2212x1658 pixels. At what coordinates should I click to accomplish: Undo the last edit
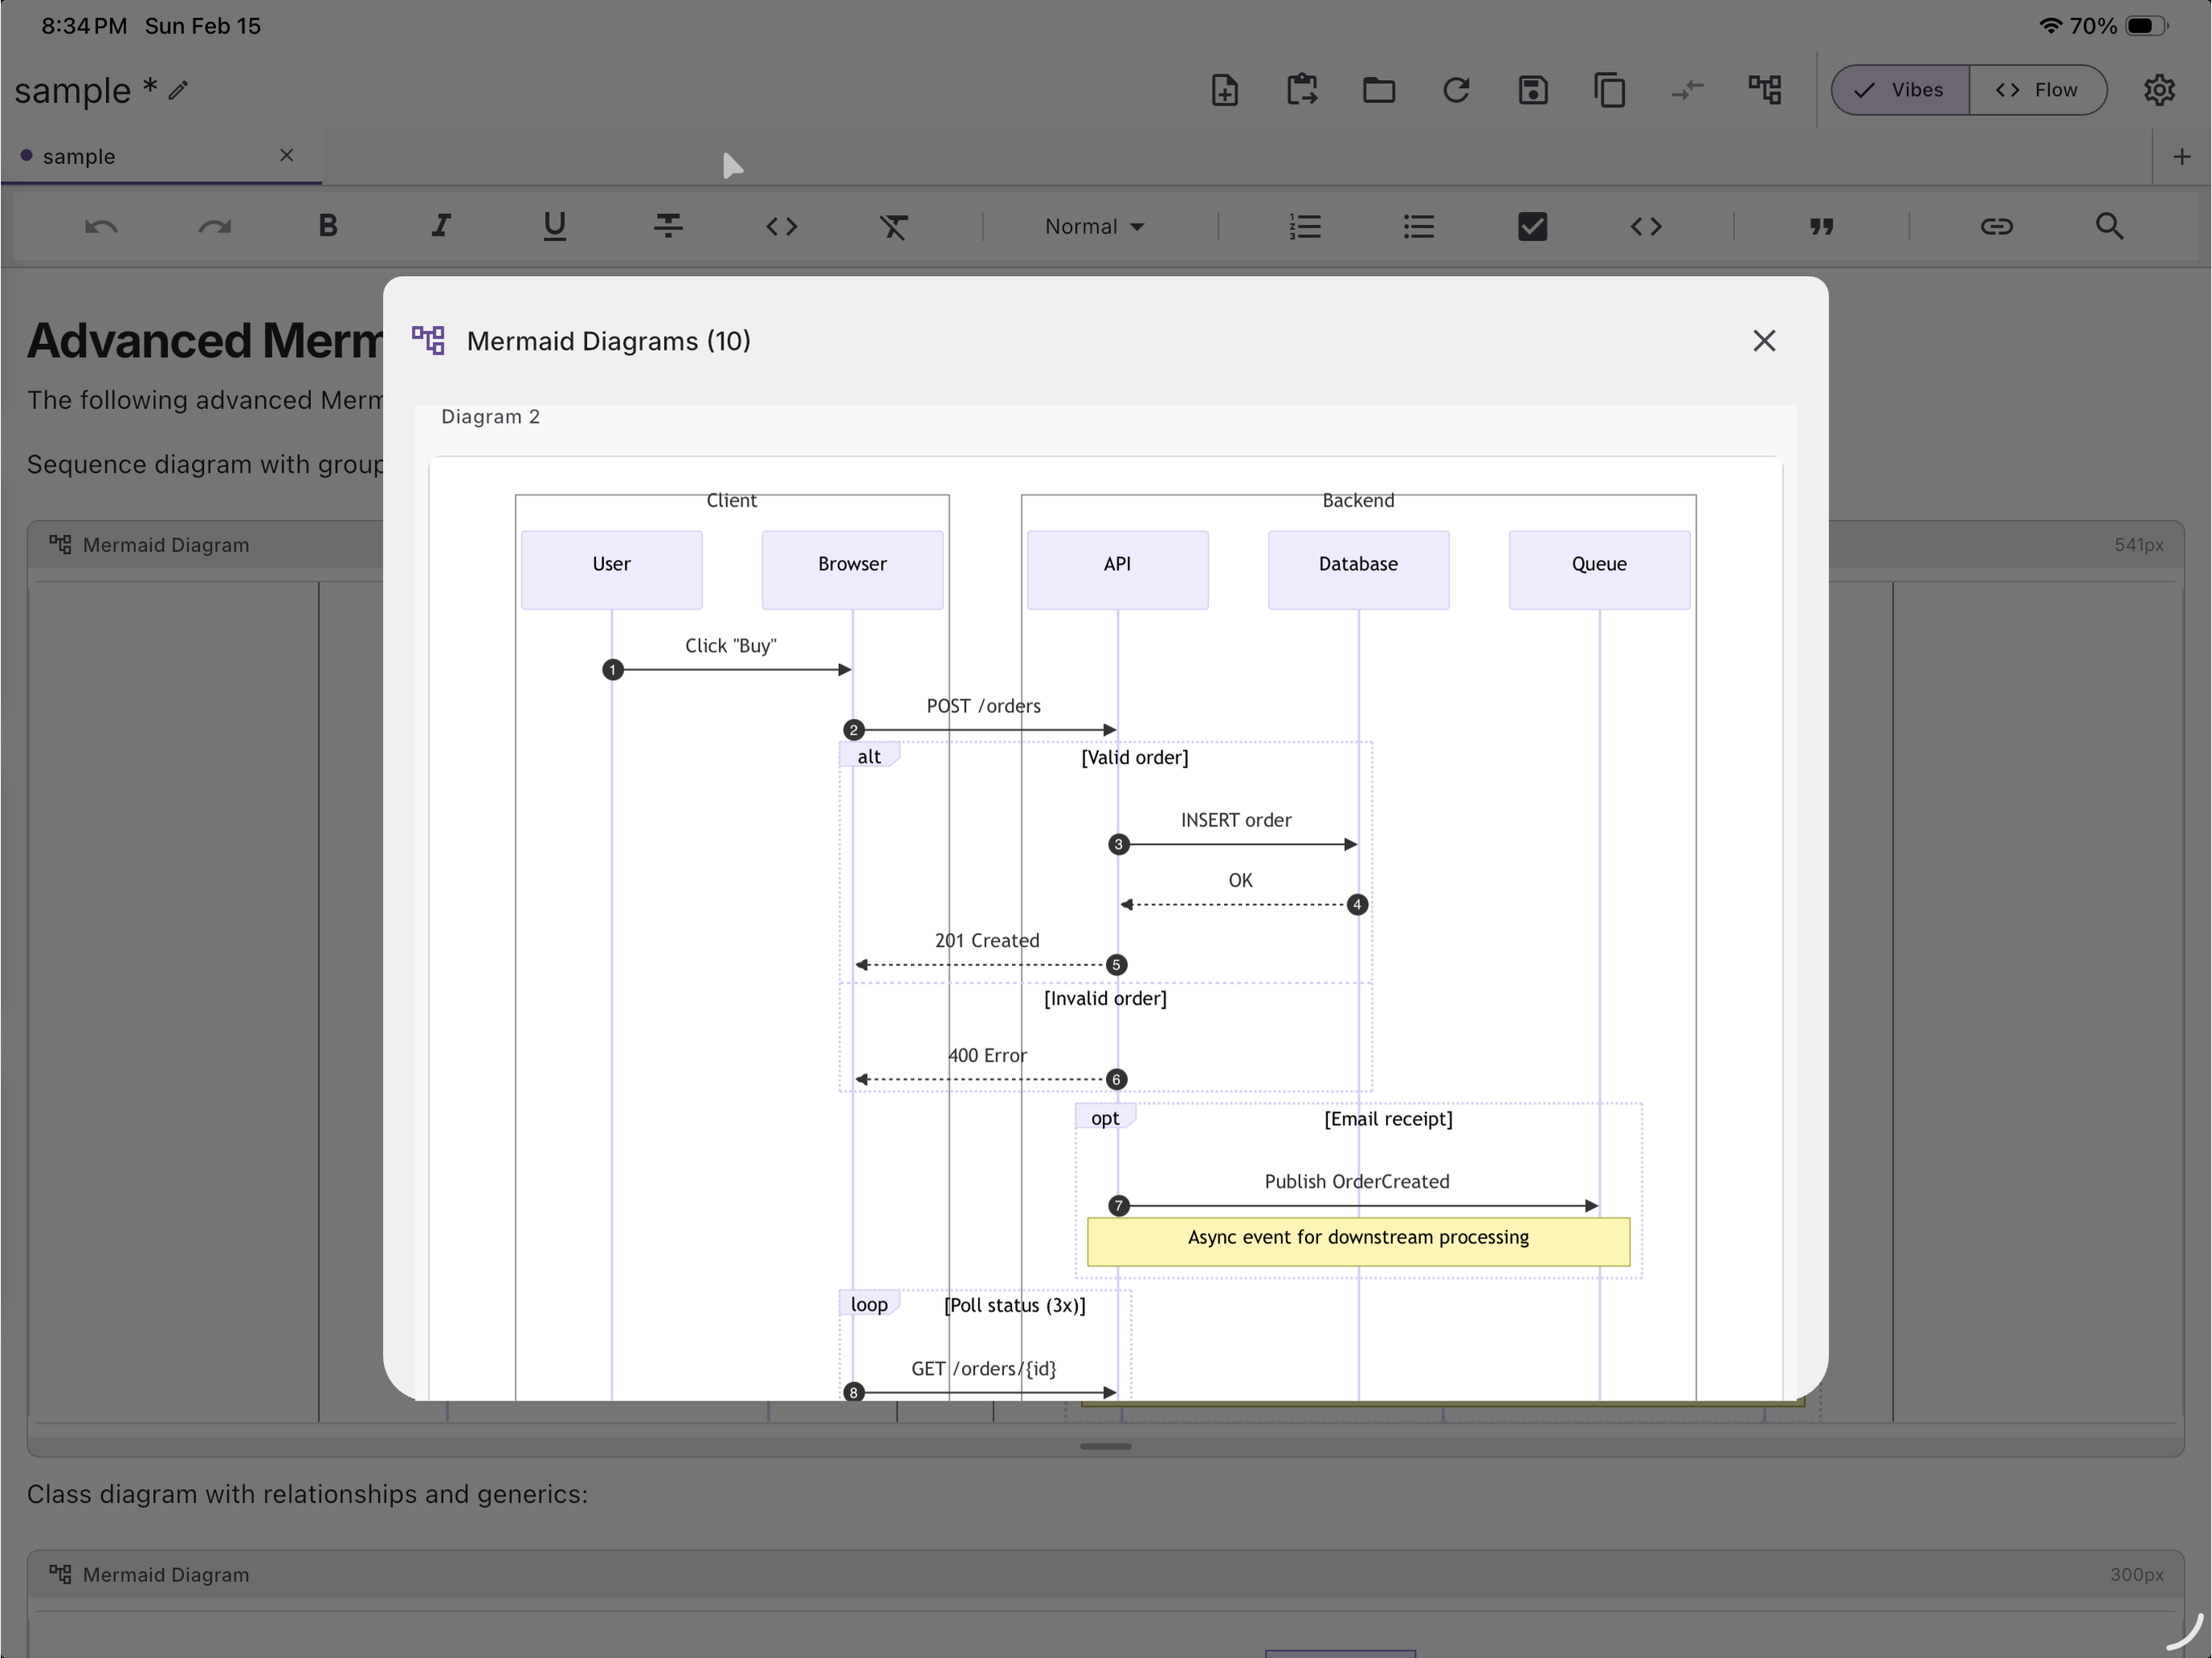[x=101, y=227]
